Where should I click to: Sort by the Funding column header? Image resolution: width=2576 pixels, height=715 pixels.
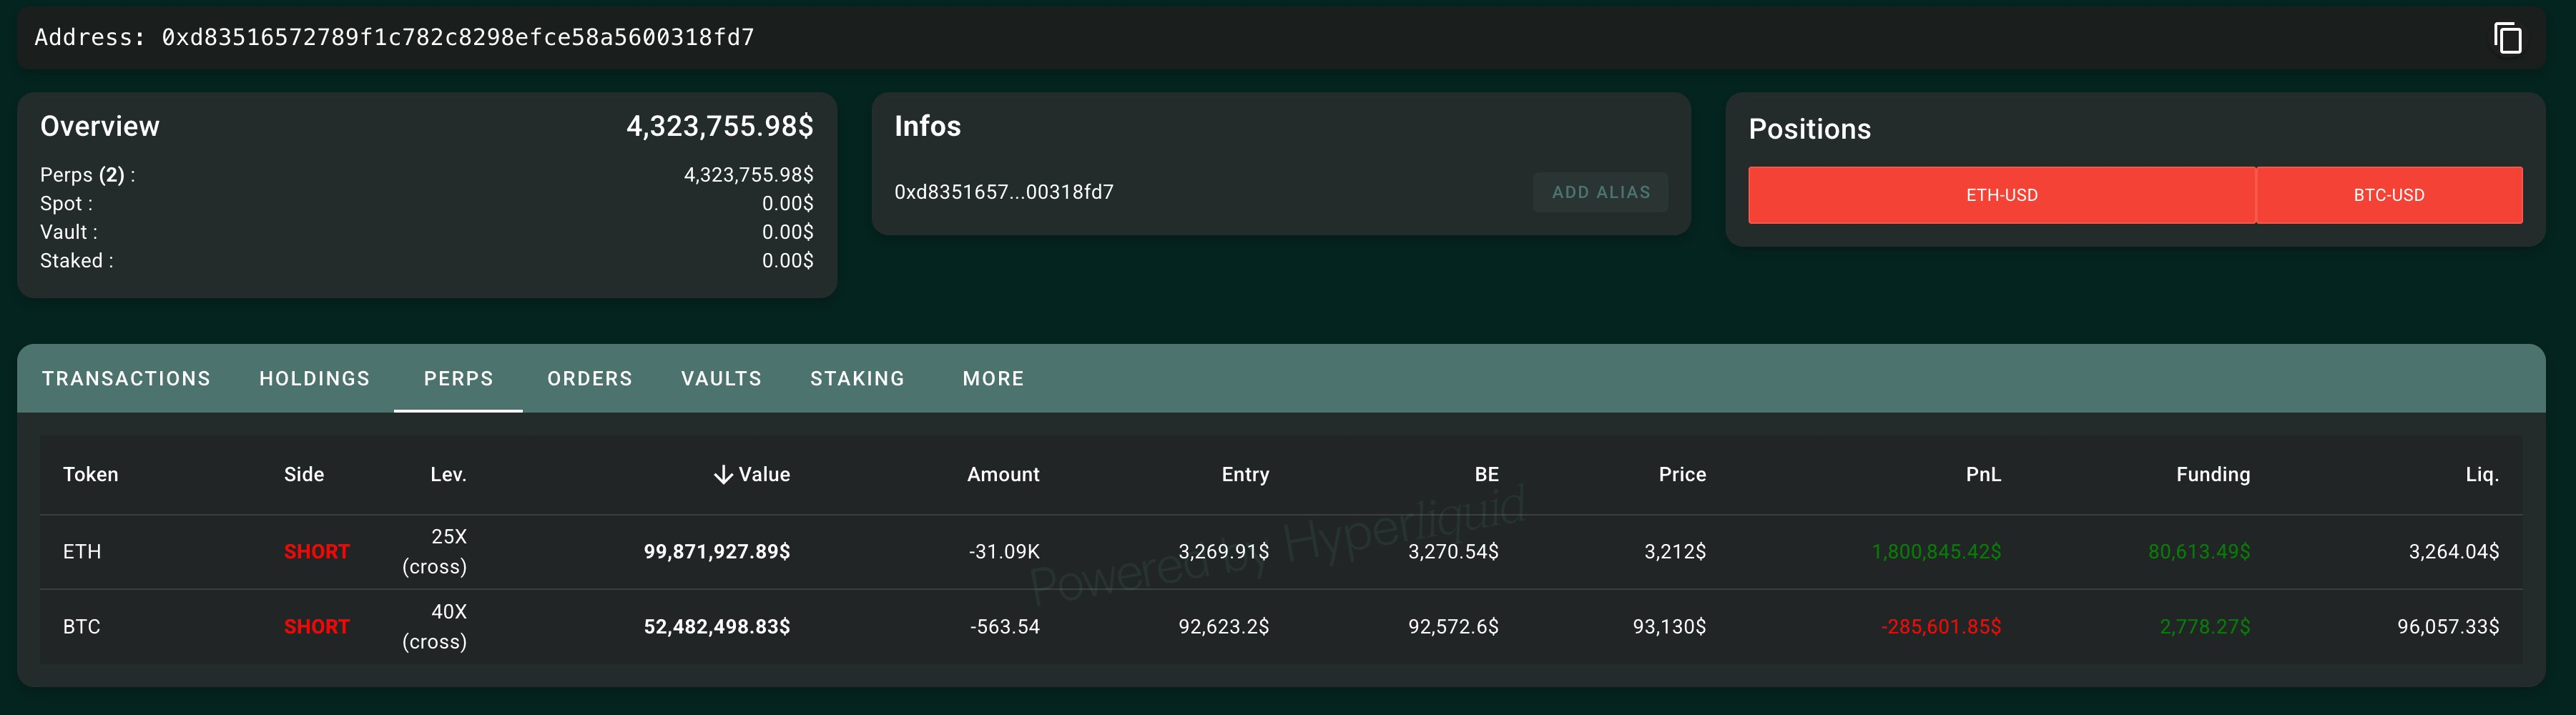2212,475
